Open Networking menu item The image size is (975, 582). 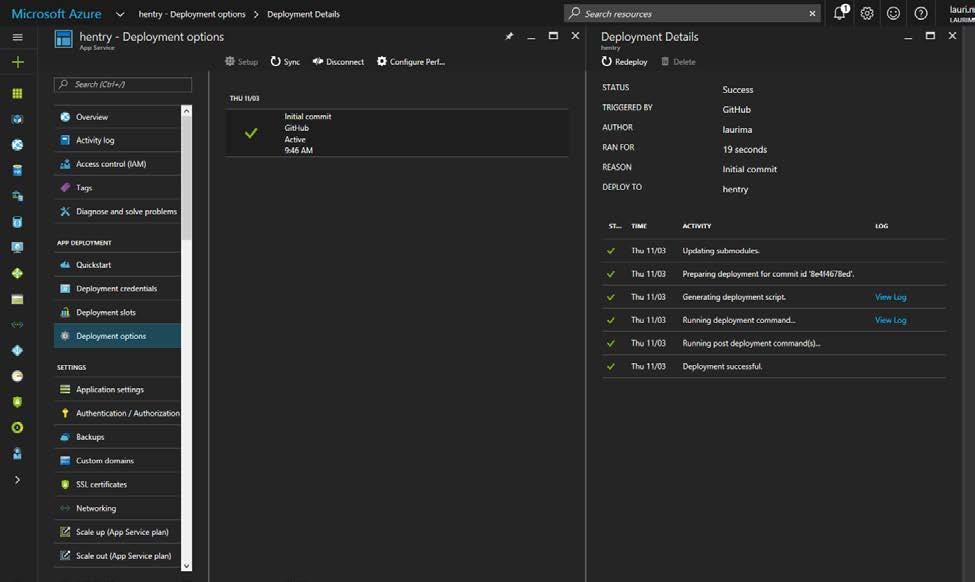point(118,508)
